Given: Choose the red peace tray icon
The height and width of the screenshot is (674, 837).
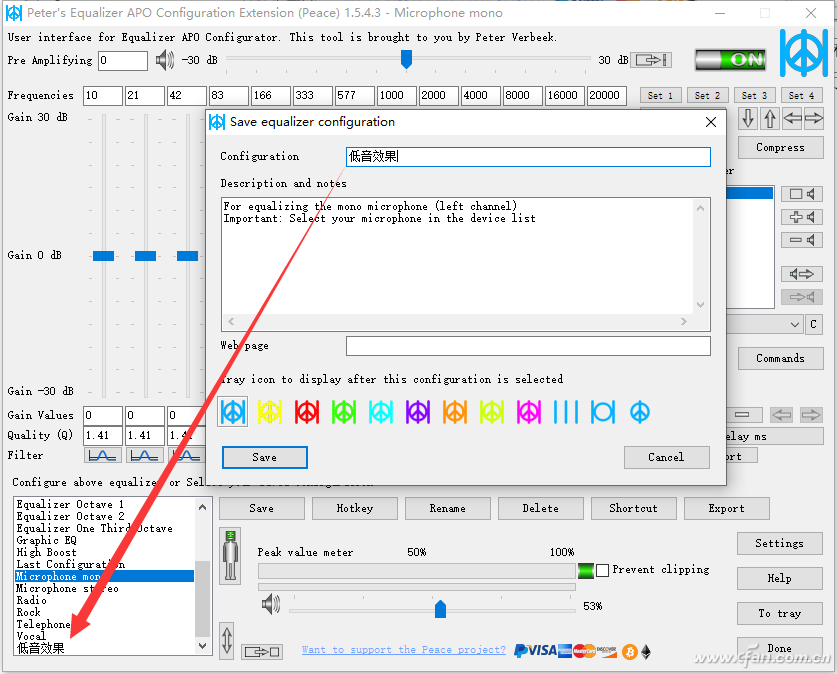Looking at the screenshot, I should pyautogui.click(x=307, y=412).
